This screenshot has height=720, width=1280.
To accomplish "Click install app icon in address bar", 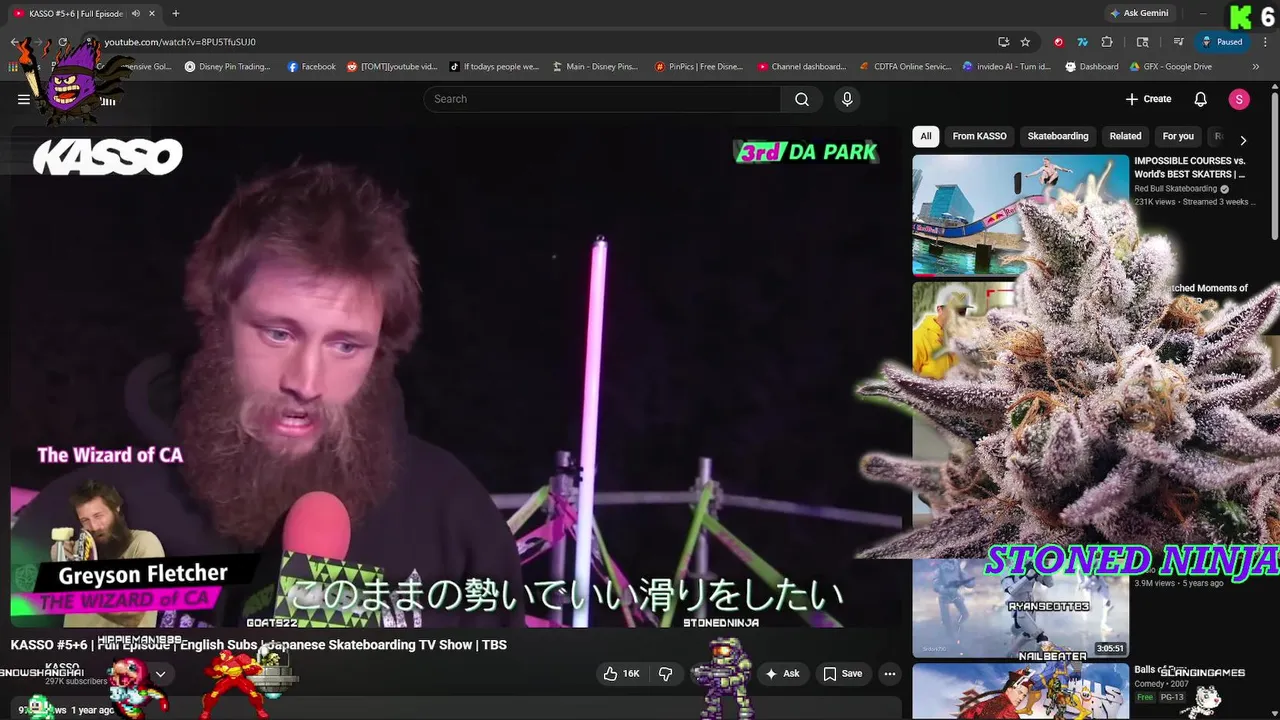I will 1003,42.
